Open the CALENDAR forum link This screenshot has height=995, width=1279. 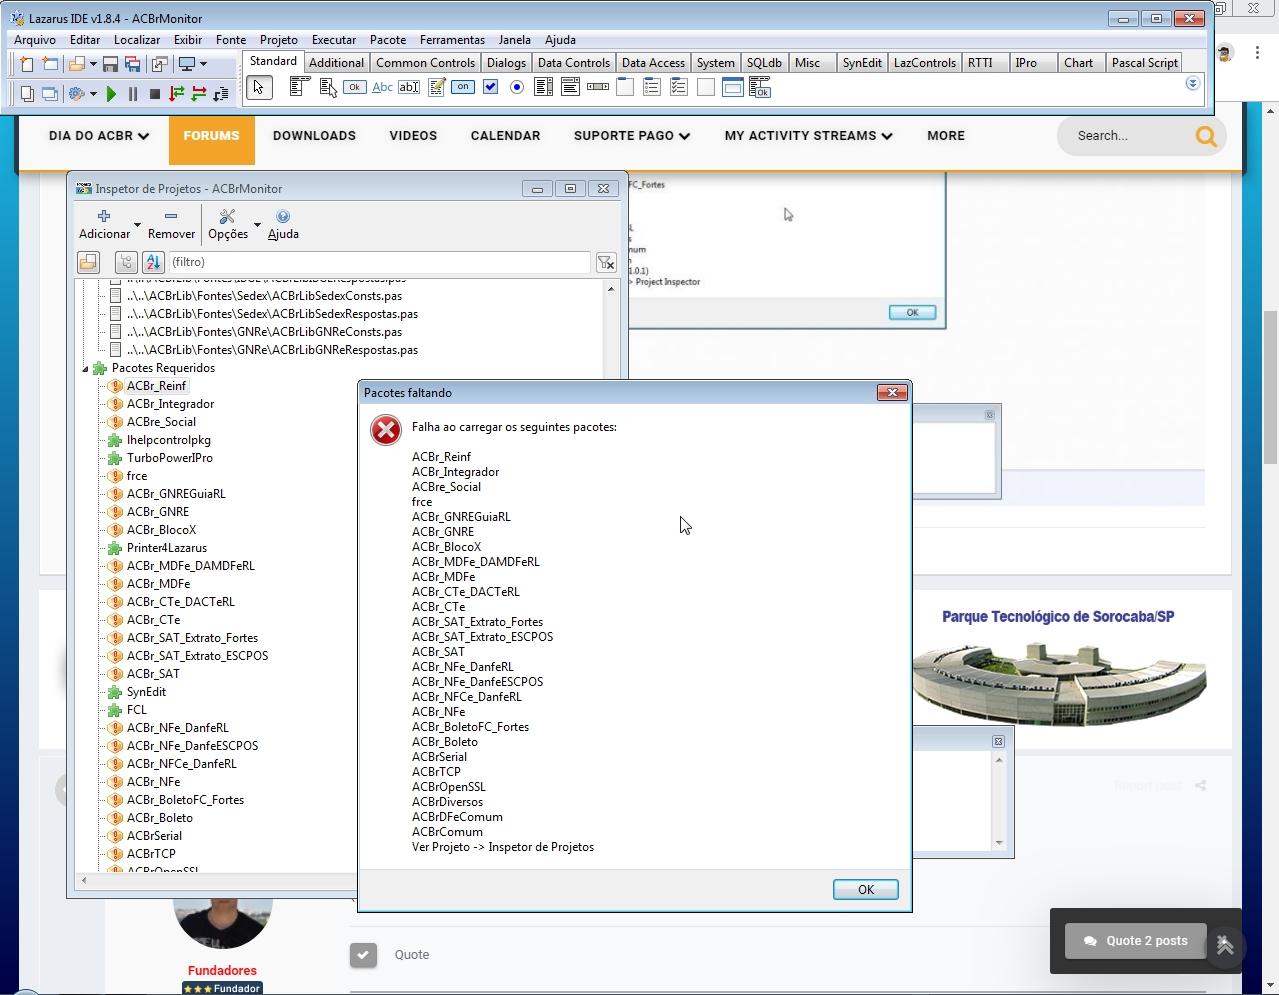tap(505, 136)
